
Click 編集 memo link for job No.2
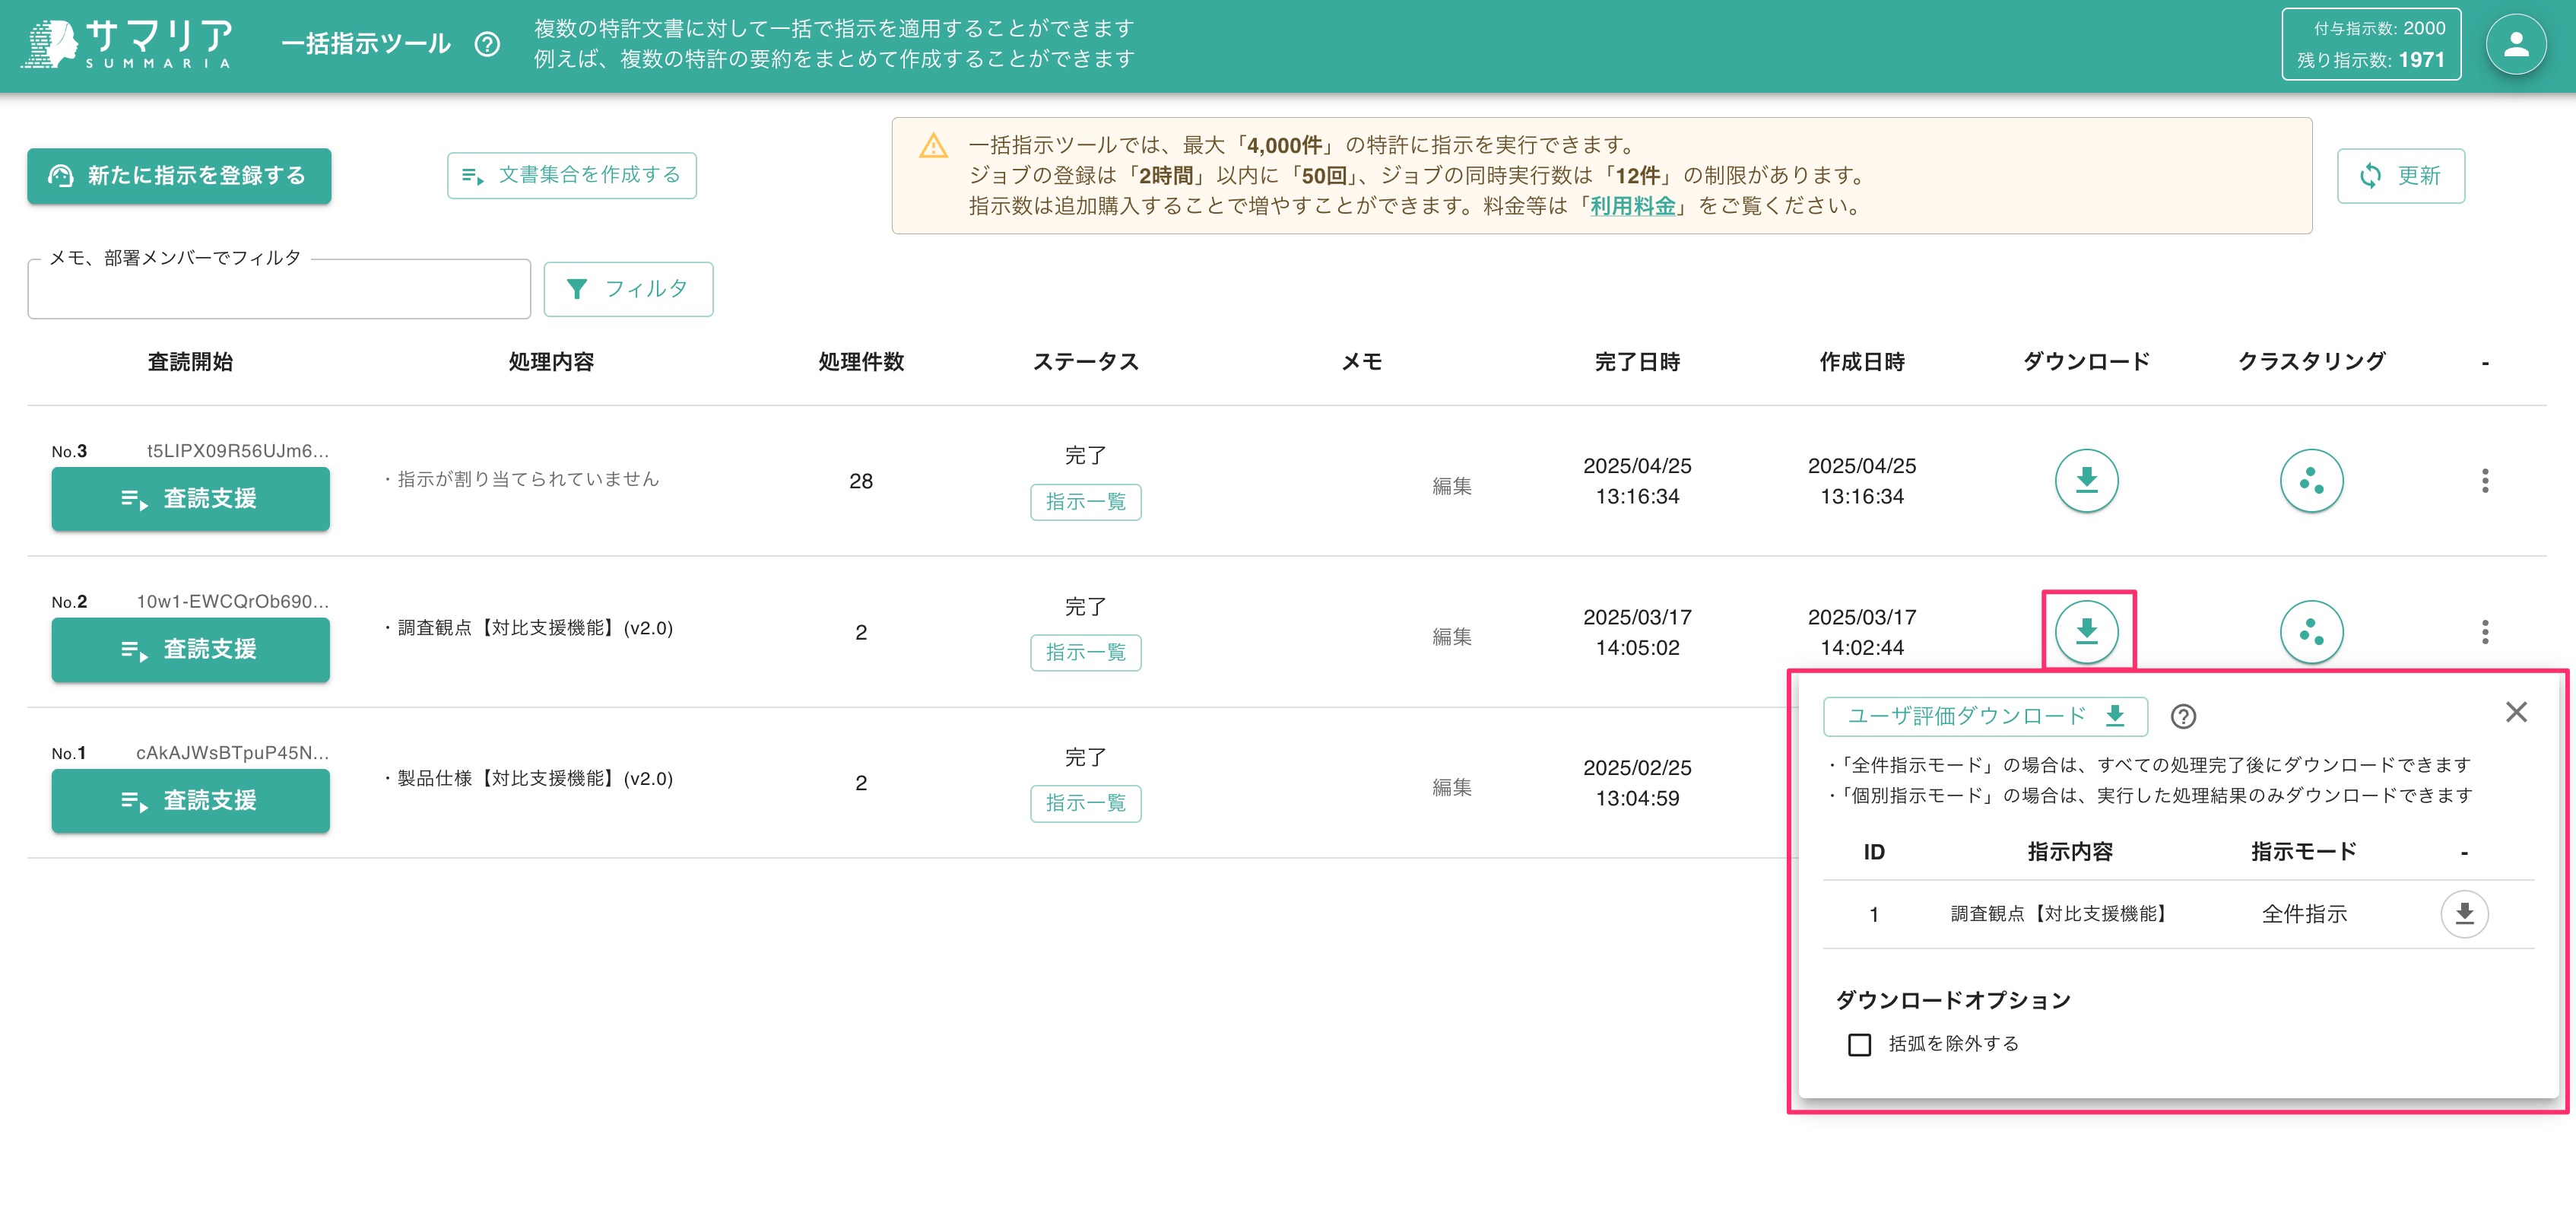point(1451,636)
